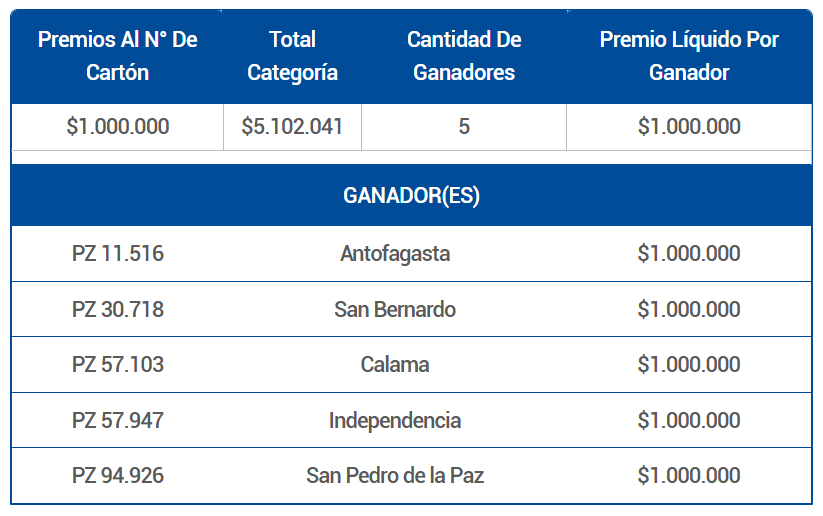Viewport: 823px width, 516px height.
Task: Click the winners count value 5
Action: click(464, 127)
